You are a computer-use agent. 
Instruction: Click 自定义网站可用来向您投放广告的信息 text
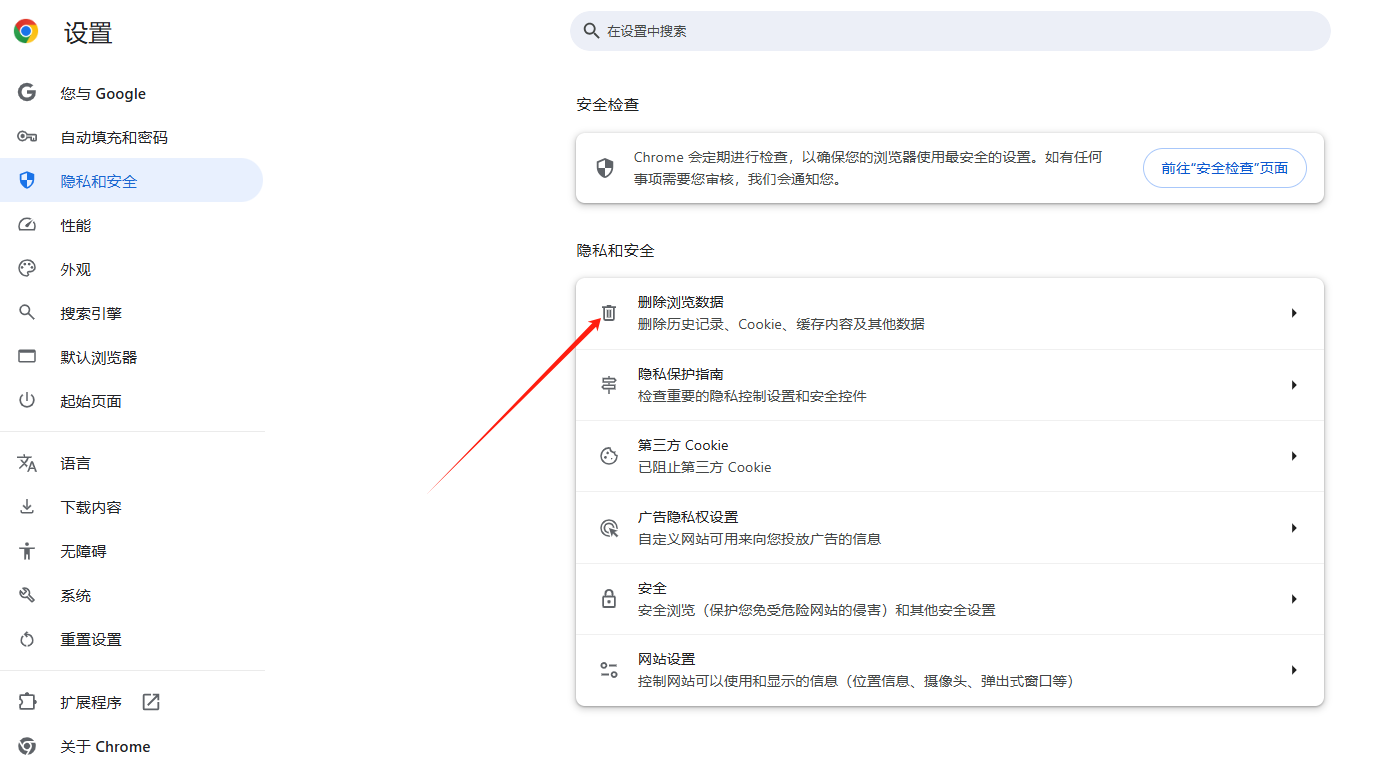(x=760, y=539)
